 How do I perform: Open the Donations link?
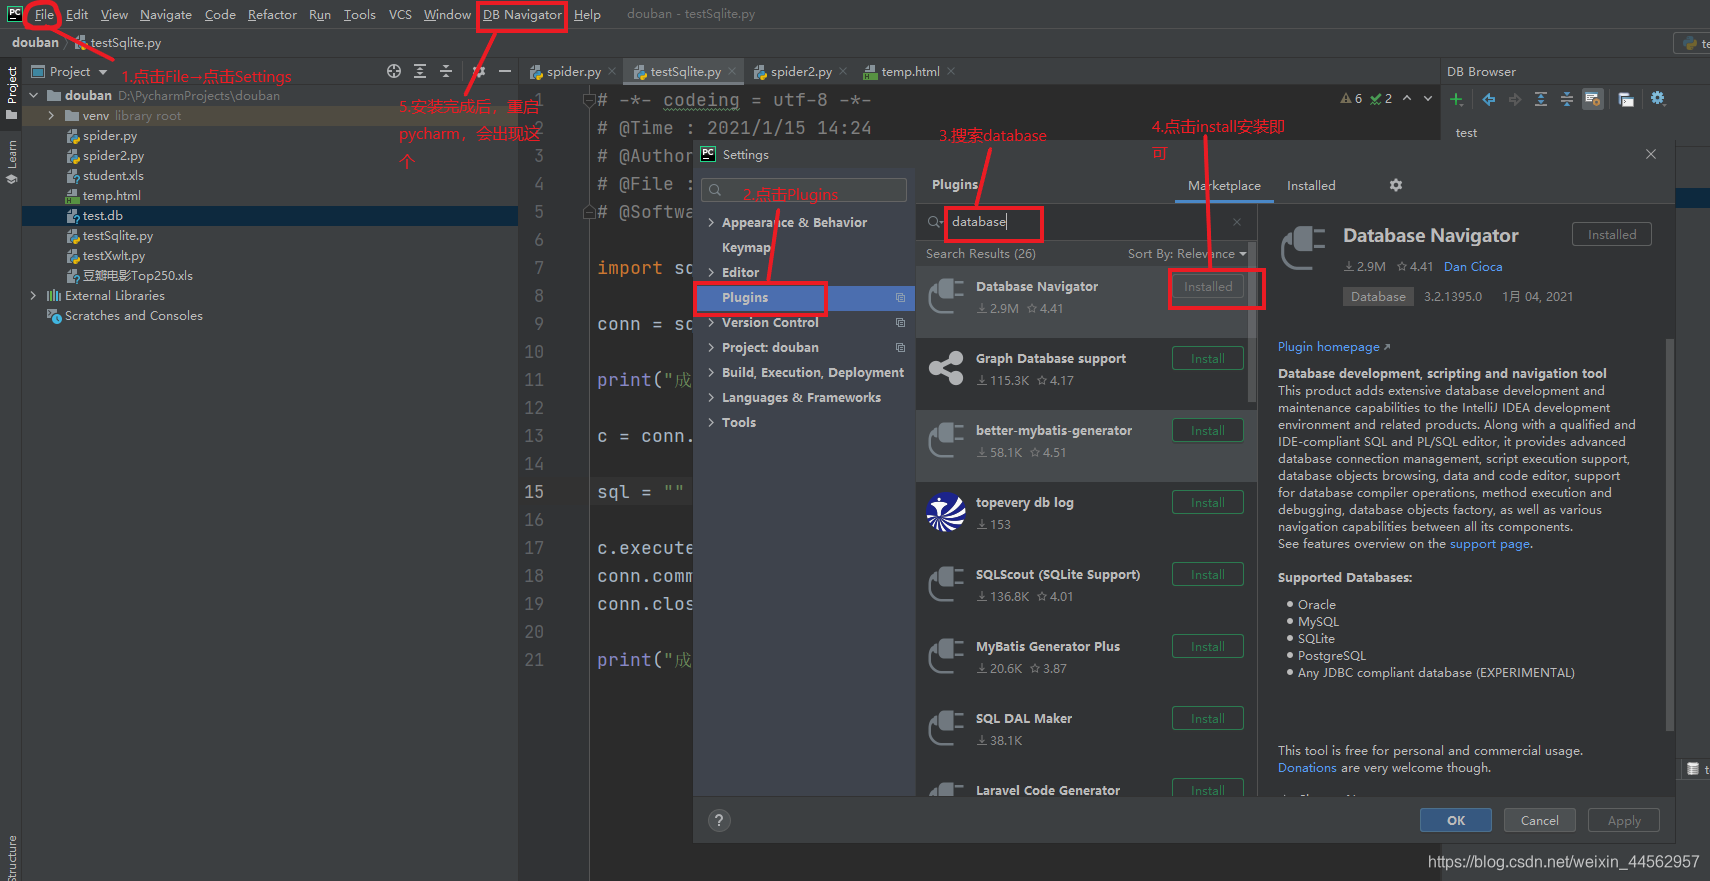point(1307,767)
